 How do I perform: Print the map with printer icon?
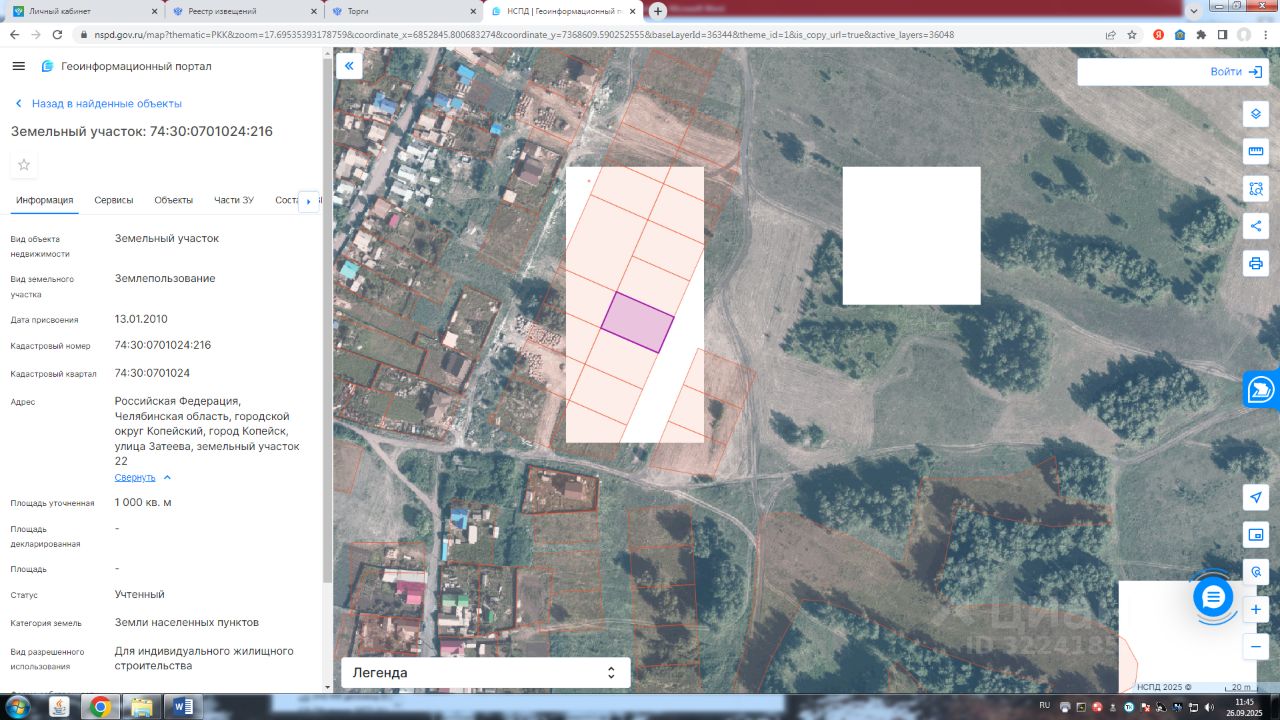click(x=1256, y=263)
